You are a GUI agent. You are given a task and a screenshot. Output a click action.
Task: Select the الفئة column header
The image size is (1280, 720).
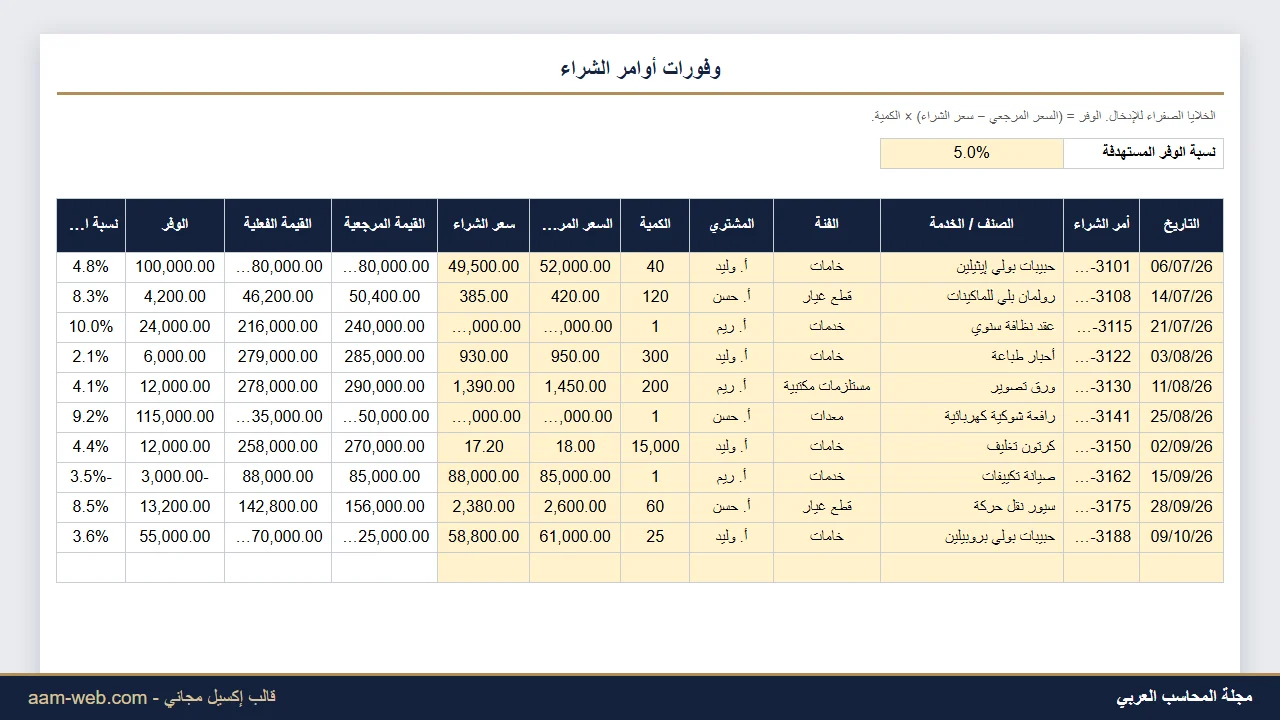pyautogui.click(x=826, y=225)
